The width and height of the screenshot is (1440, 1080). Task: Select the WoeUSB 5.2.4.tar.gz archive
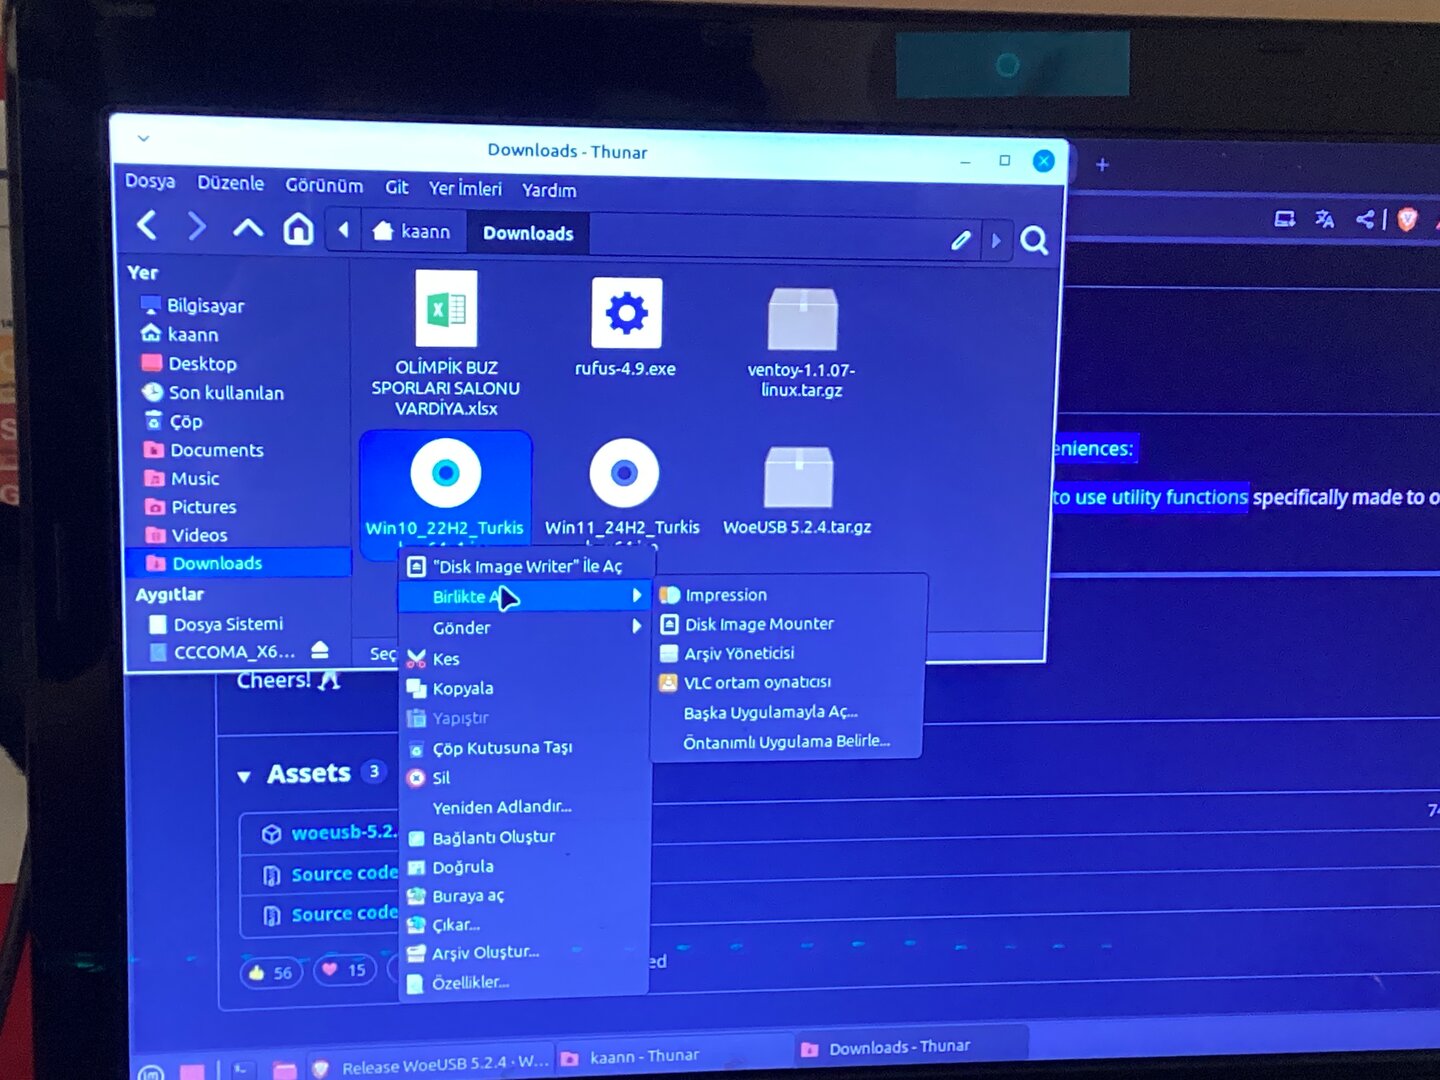(798, 477)
